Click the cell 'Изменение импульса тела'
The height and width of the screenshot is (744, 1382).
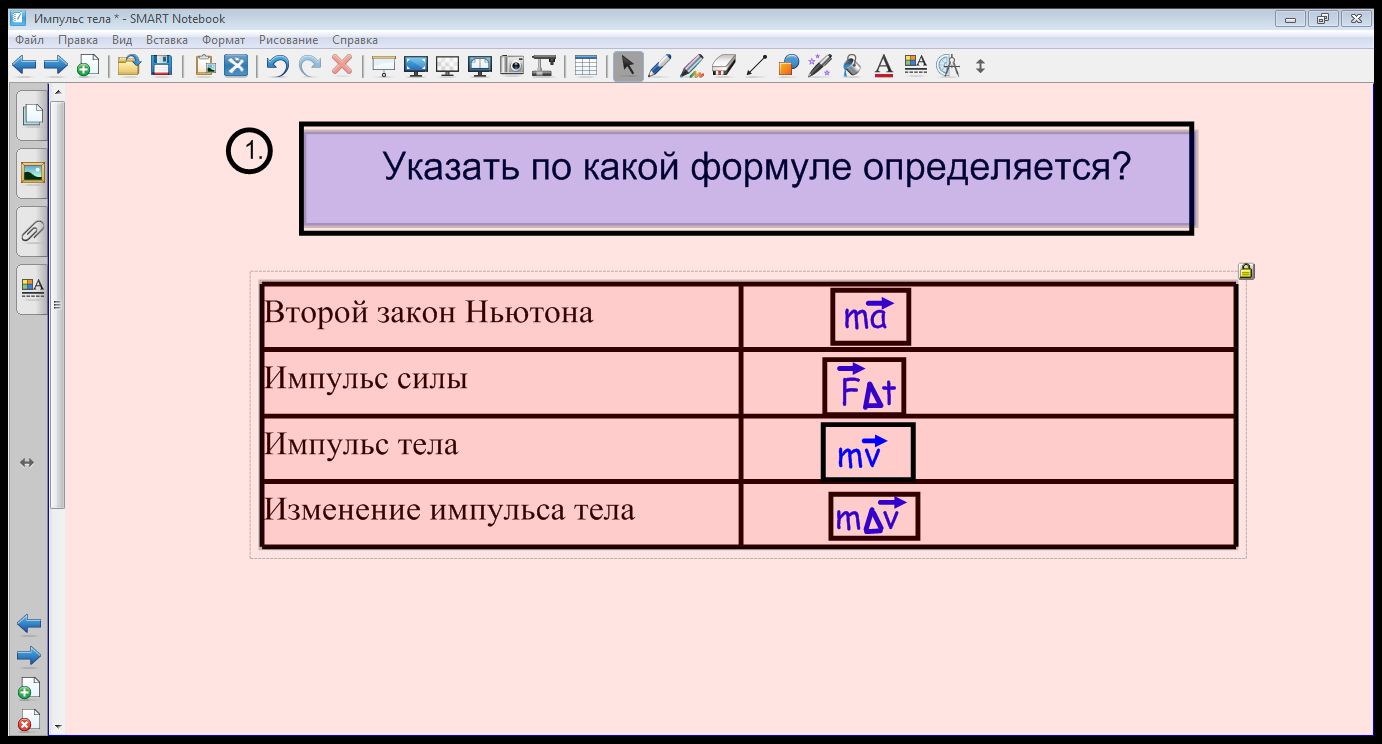pos(501,514)
